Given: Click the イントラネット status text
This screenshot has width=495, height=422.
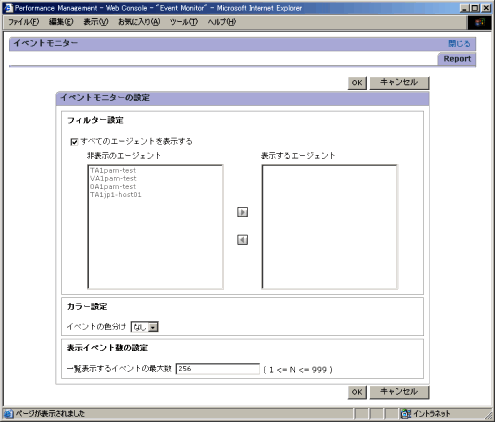Looking at the screenshot, I should click(432, 414).
